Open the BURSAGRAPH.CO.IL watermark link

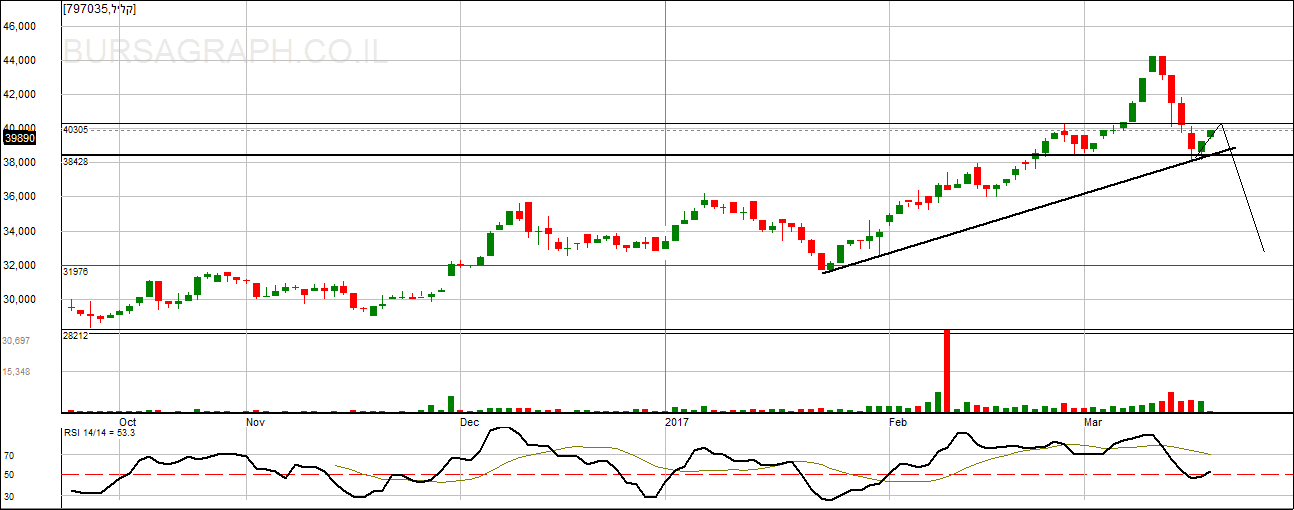click(x=225, y=52)
